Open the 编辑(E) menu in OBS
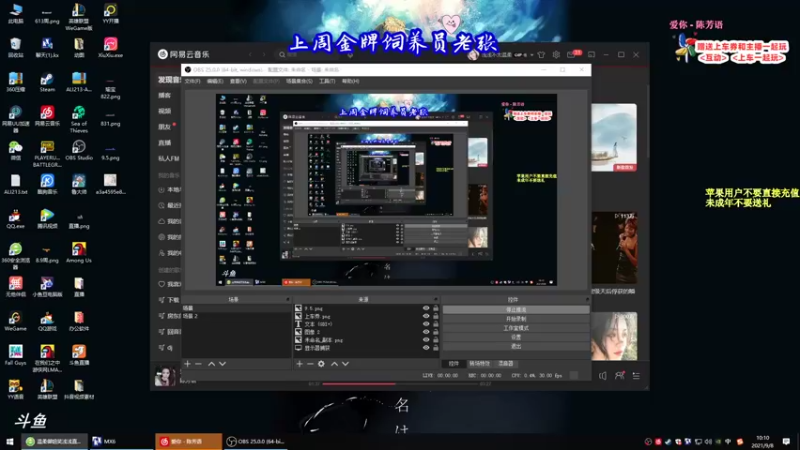Screen dimensions: 800x450 (x=215, y=81)
